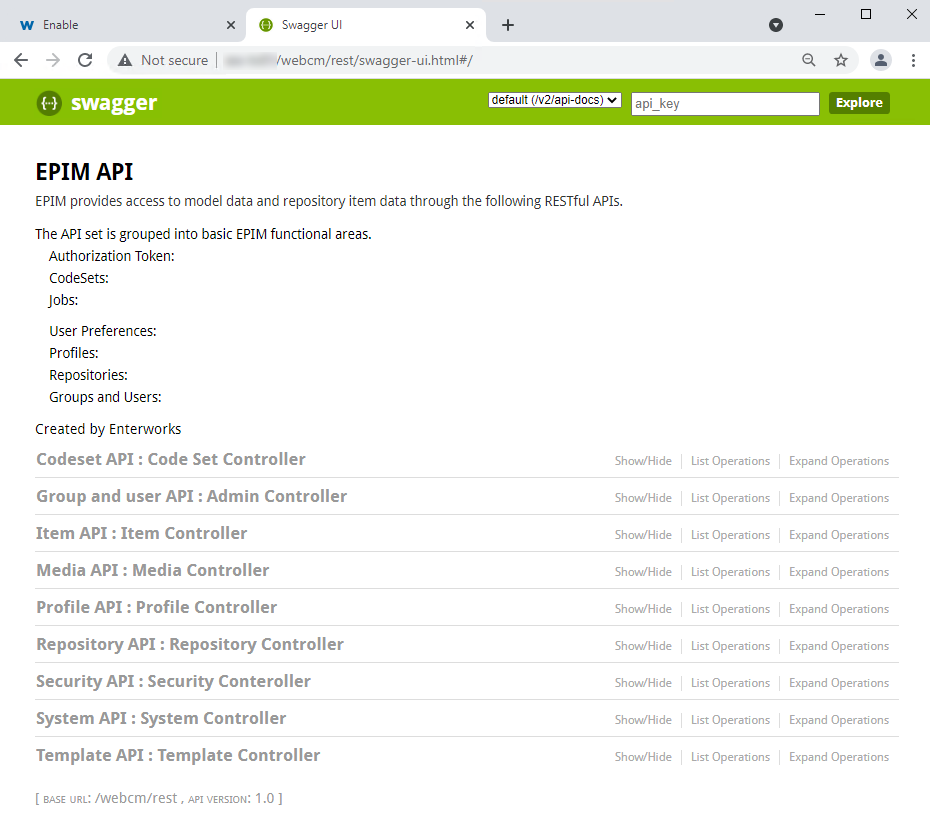Click the Not secure warning icon

(x=125, y=60)
